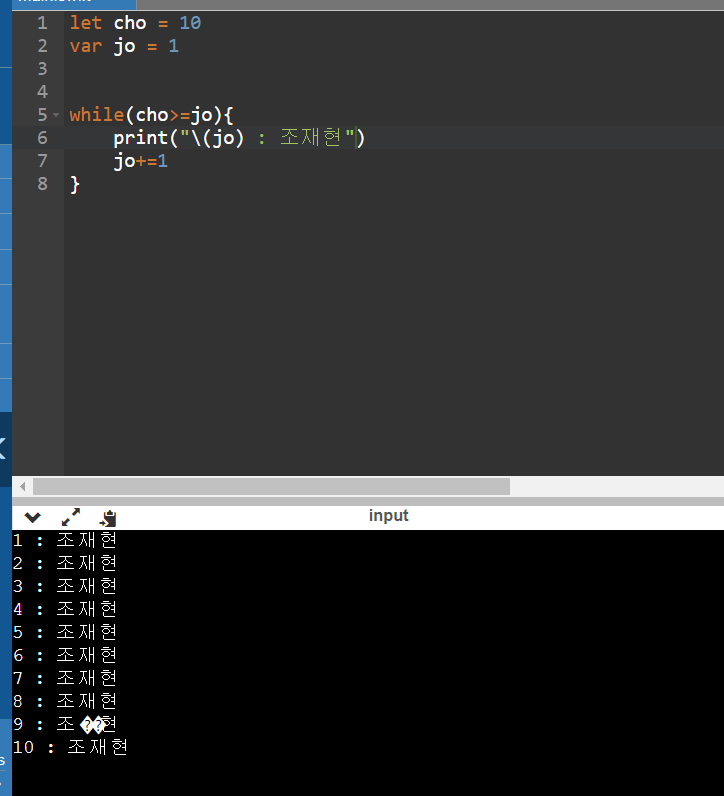Click line number 4 in gutter
Screen dimensions: 724x796
(43, 92)
